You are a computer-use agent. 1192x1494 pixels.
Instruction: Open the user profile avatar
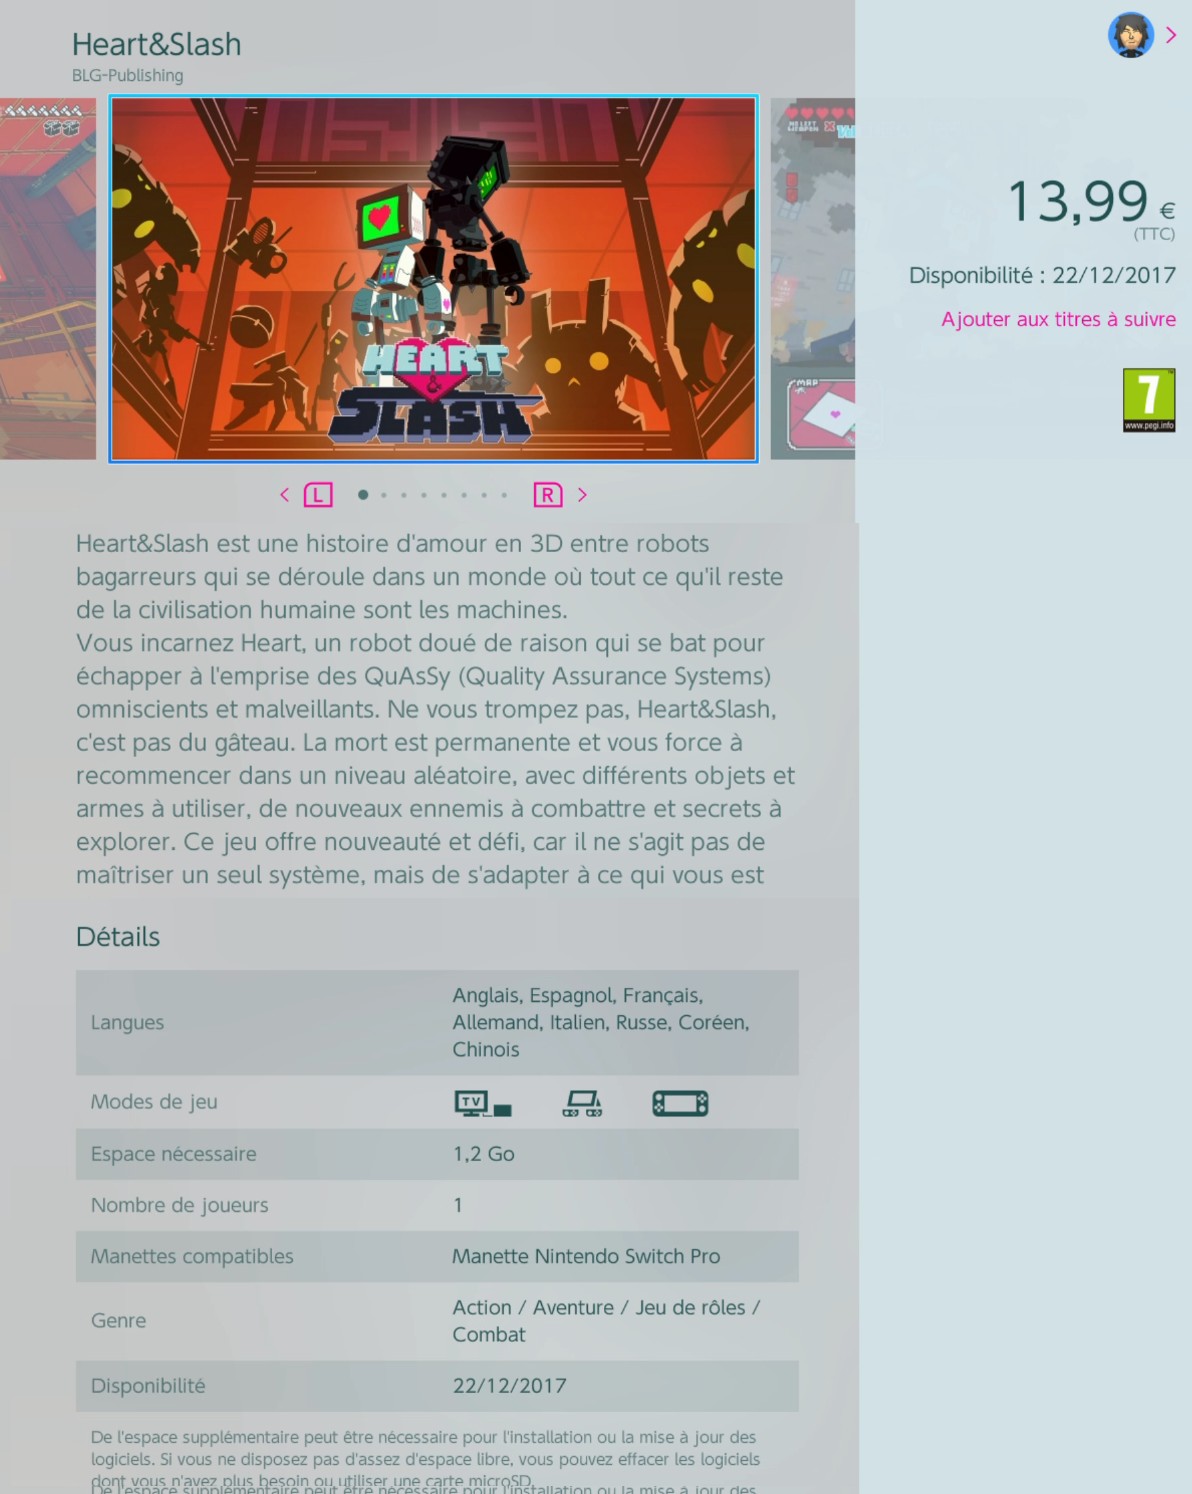tap(1131, 35)
